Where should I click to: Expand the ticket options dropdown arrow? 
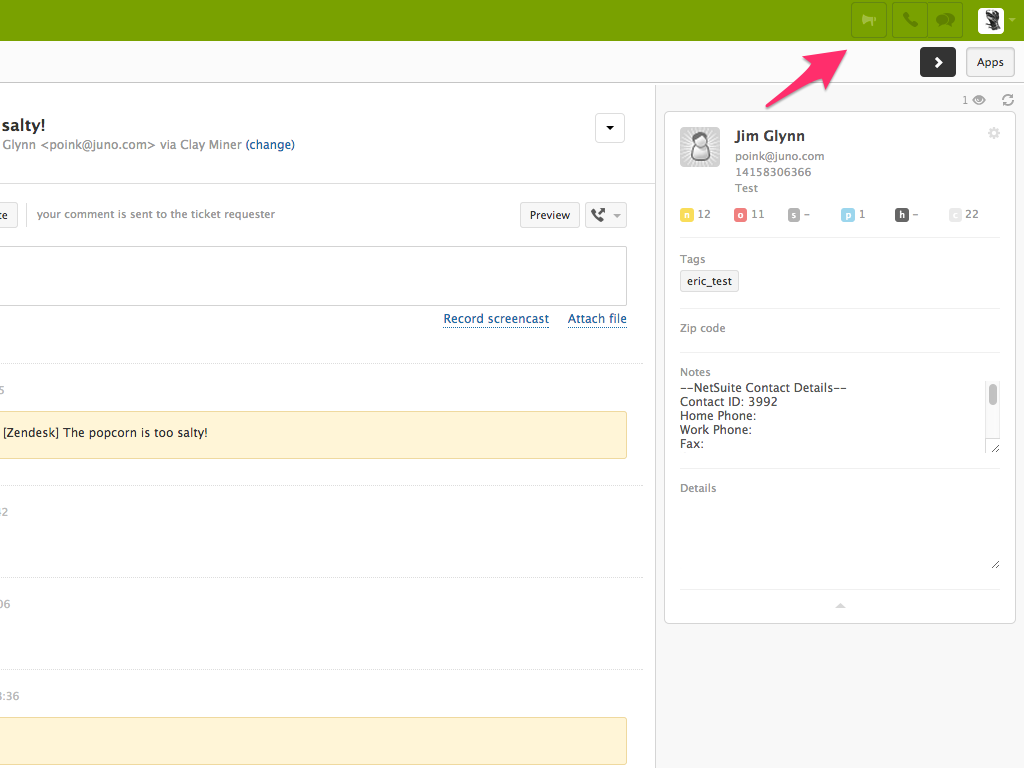coord(610,128)
